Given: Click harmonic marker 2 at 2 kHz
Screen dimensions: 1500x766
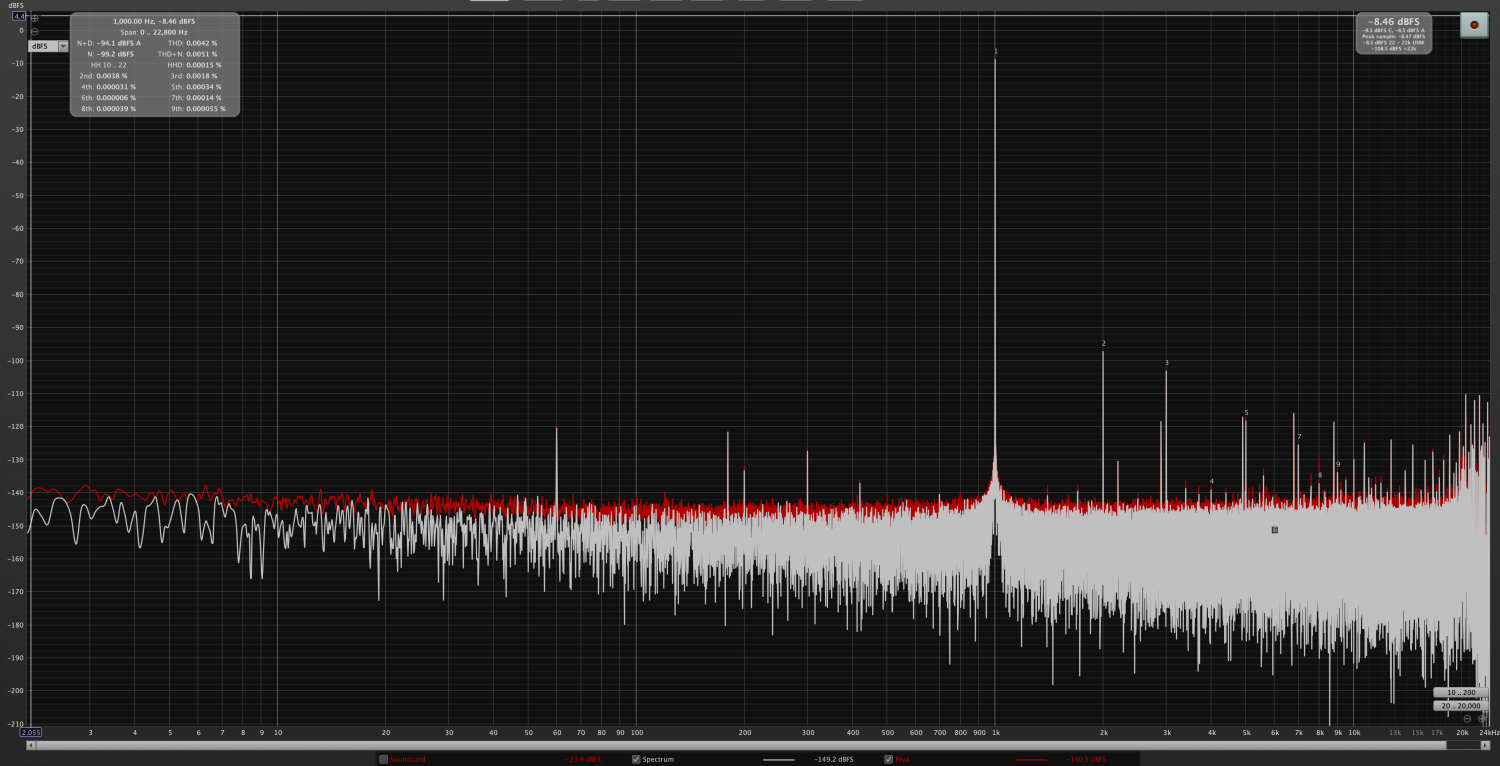Looking at the screenshot, I should pyautogui.click(x=1104, y=344).
